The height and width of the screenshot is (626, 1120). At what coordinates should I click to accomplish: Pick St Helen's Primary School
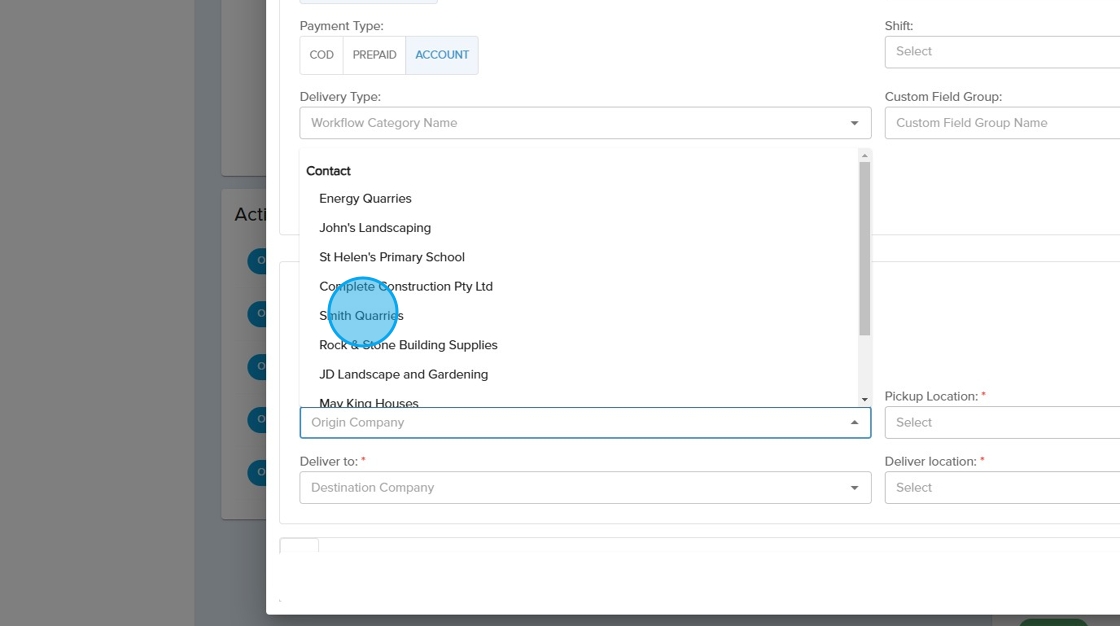[x=392, y=257]
